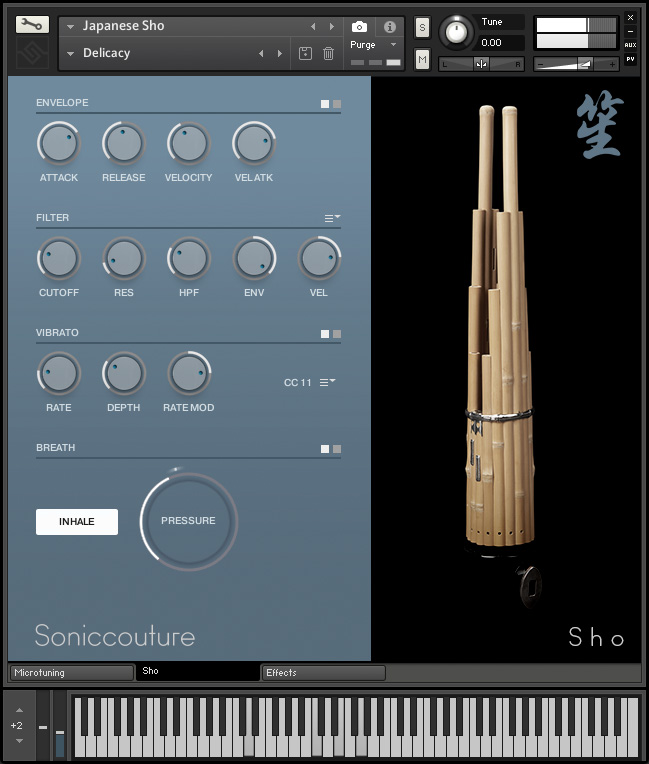The image size is (649, 764).
Task: Click the large PRESSURE breath knob
Action: click(189, 521)
